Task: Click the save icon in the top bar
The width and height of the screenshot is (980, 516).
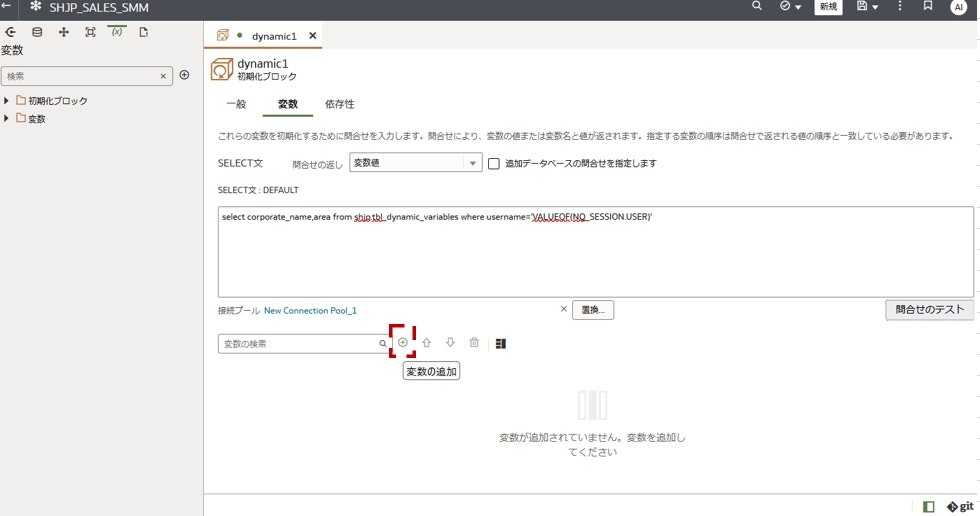Action: click(x=862, y=6)
